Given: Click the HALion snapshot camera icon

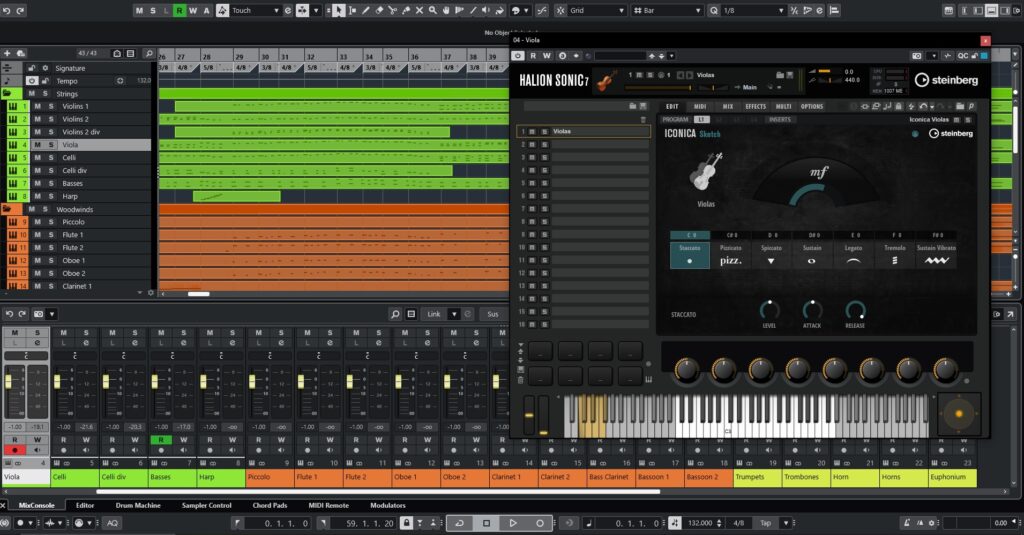Looking at the screenshot, I should (x=916, y=56).
